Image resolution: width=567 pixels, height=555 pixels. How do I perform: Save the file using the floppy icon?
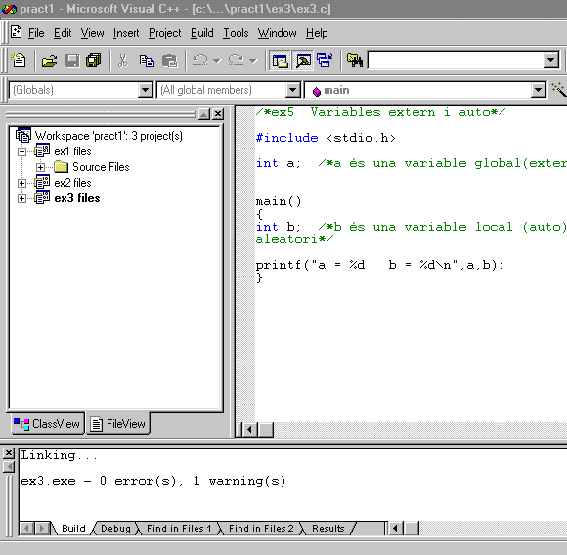[72, 60]
